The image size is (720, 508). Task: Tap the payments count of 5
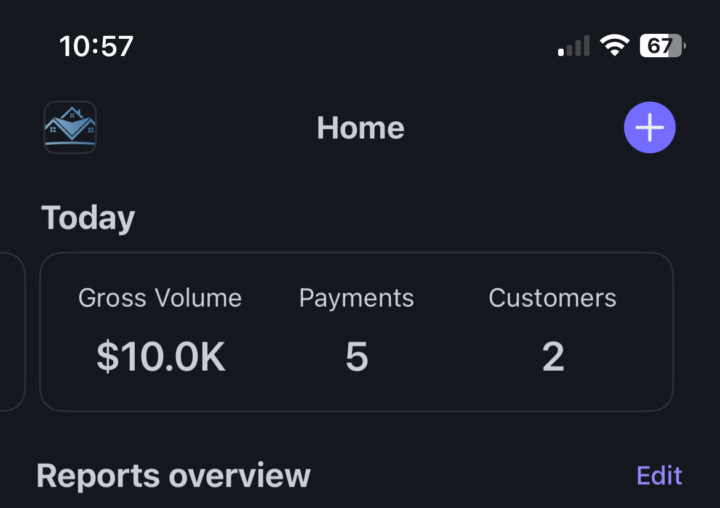356,357
